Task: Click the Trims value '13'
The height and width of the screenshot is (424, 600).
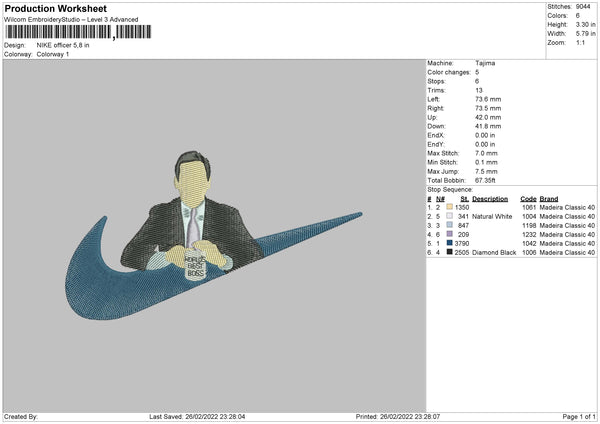Action: (479, 90)
